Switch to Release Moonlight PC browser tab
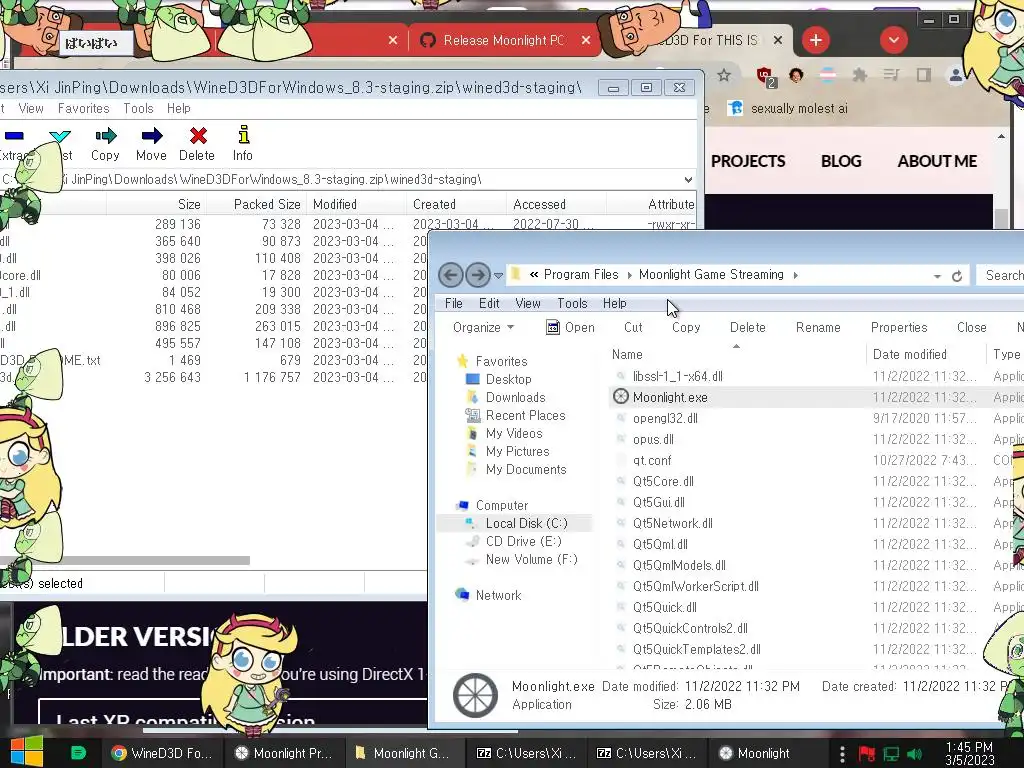 tap(503, 40)
